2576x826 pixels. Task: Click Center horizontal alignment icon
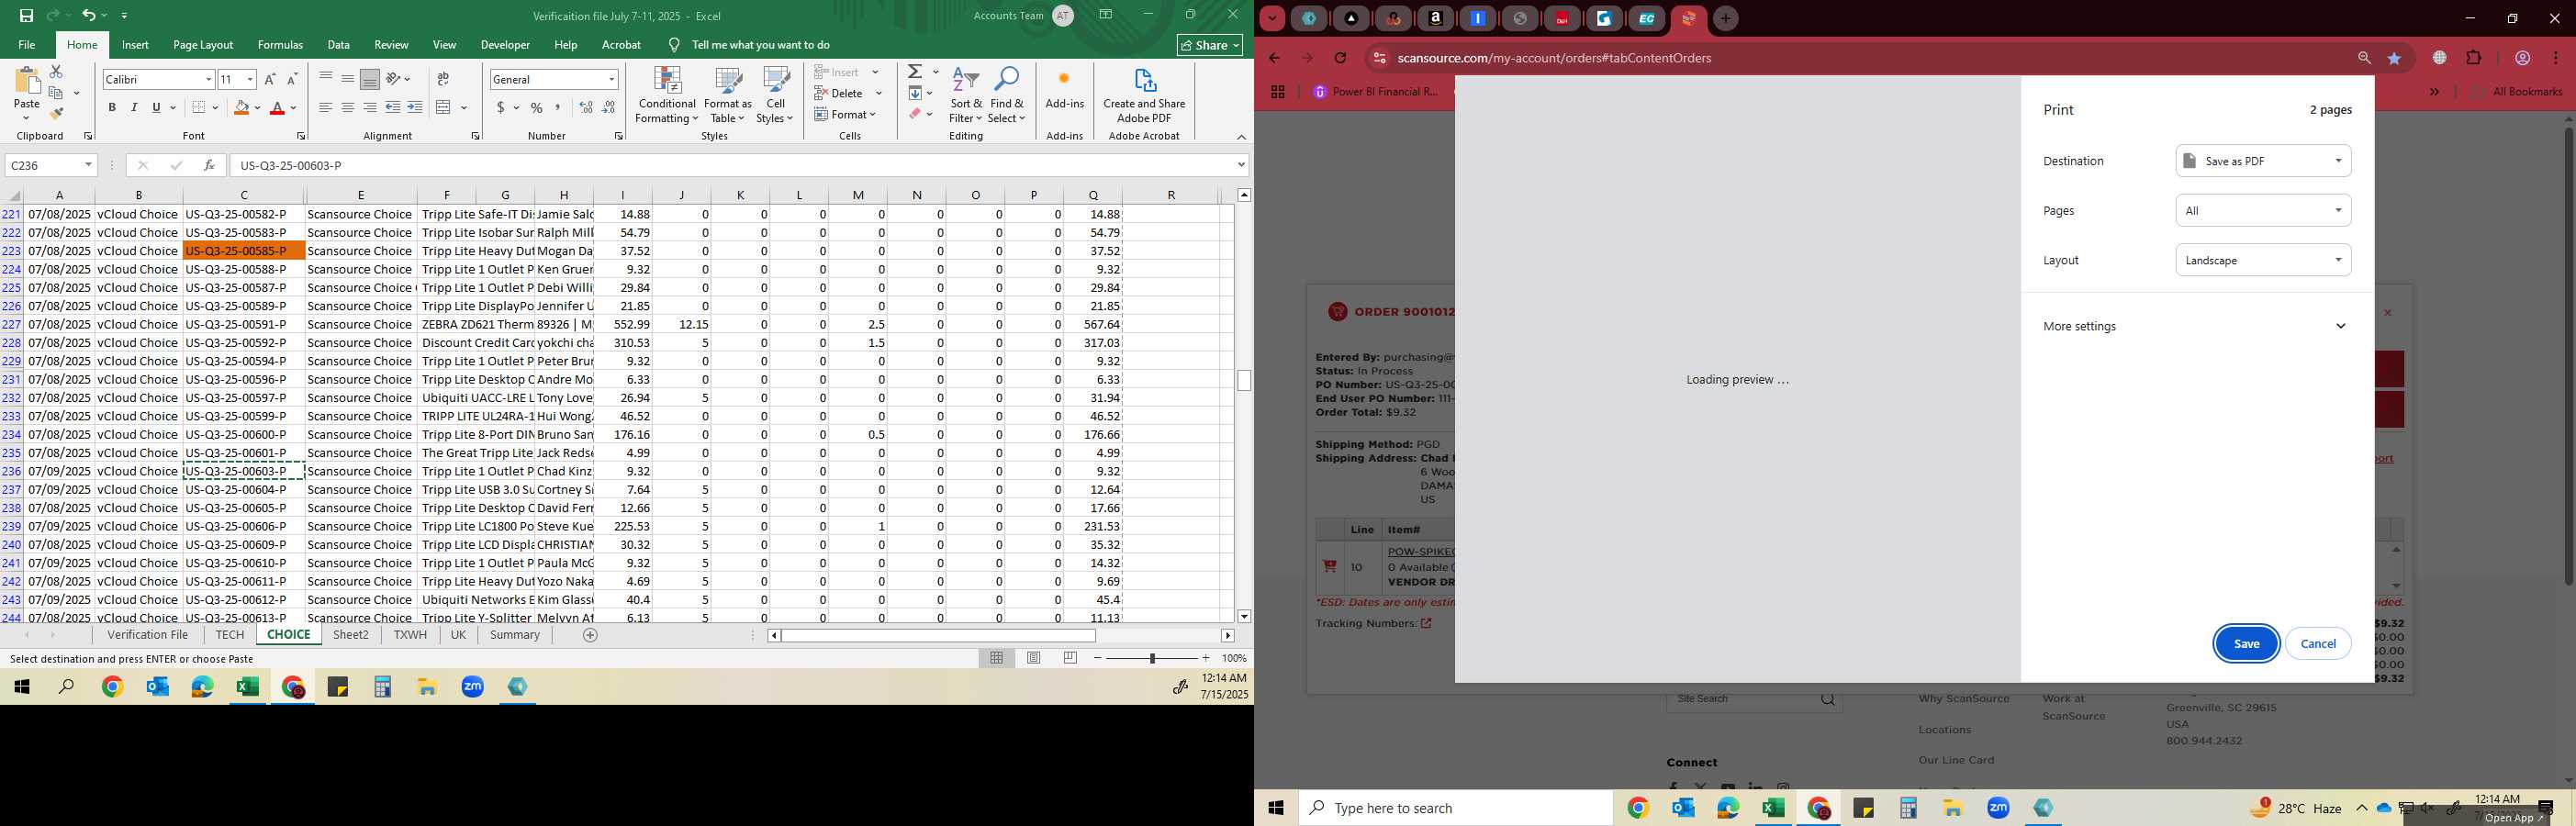coord(347,107)
